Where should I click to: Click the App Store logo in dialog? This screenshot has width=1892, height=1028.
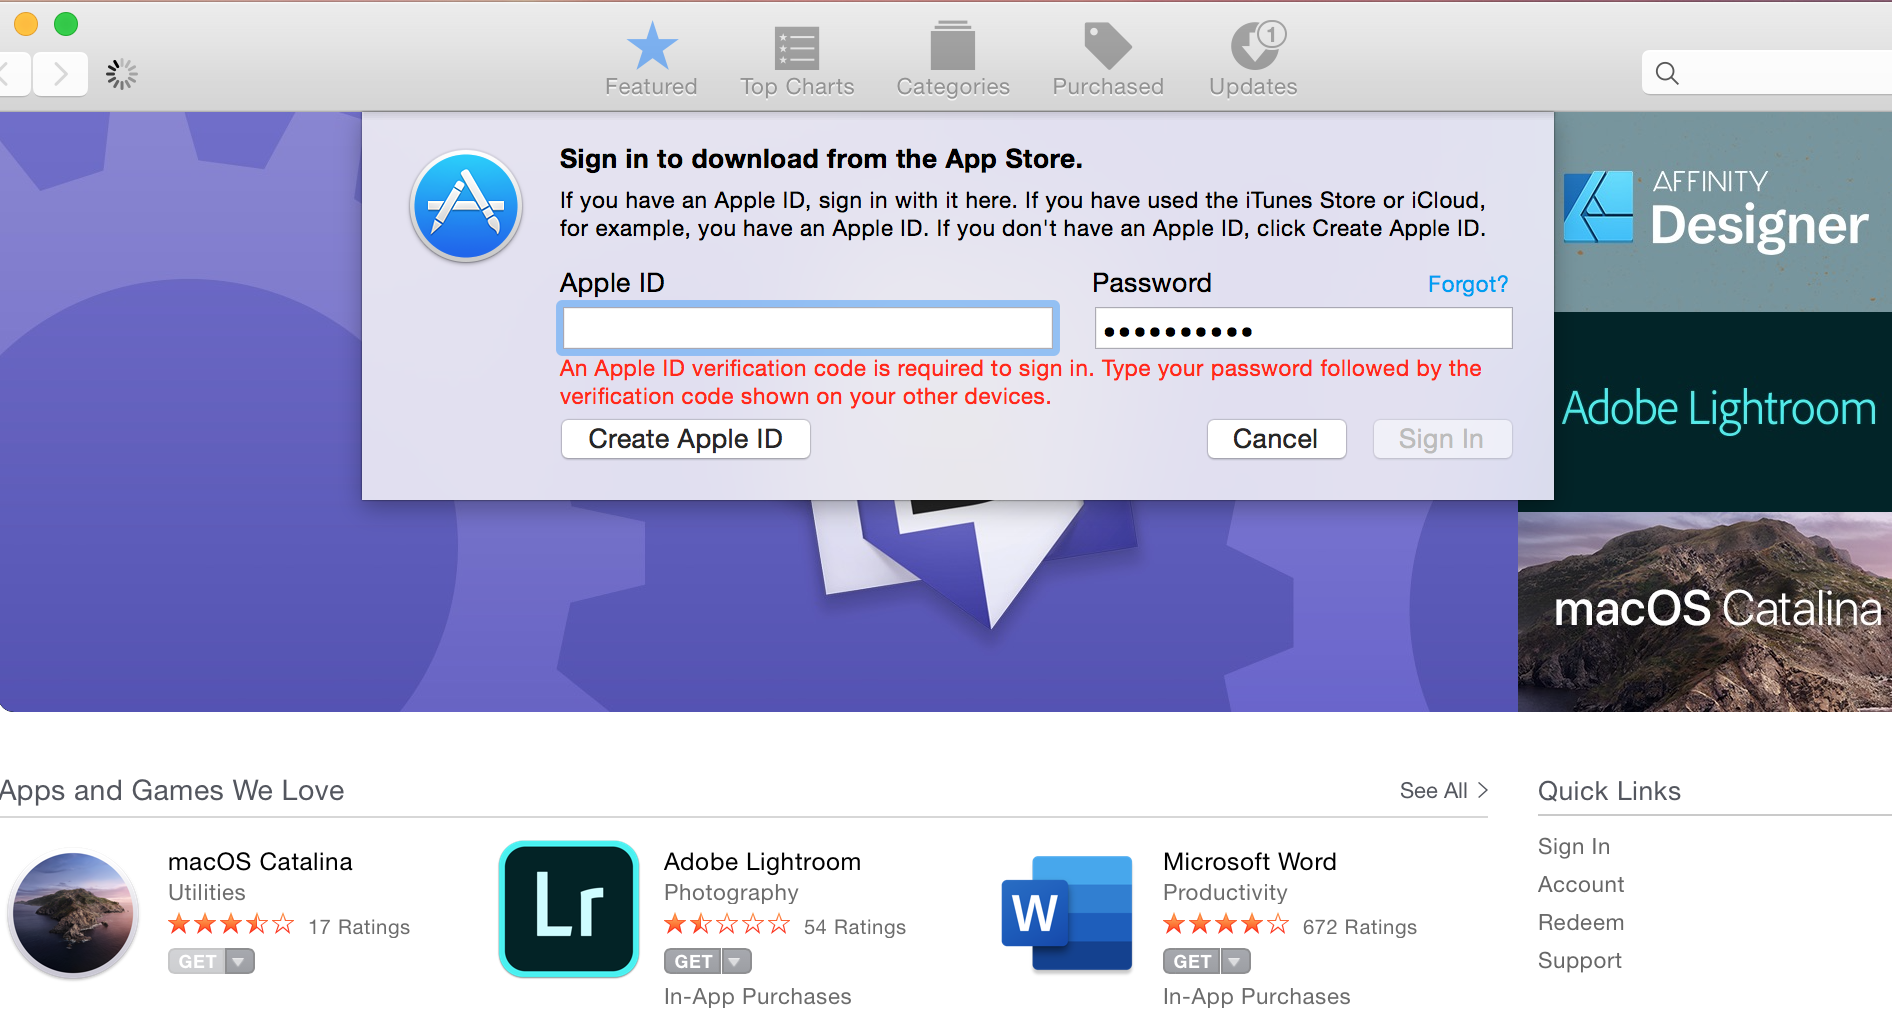pyautogui.click(x=466, y=206)
